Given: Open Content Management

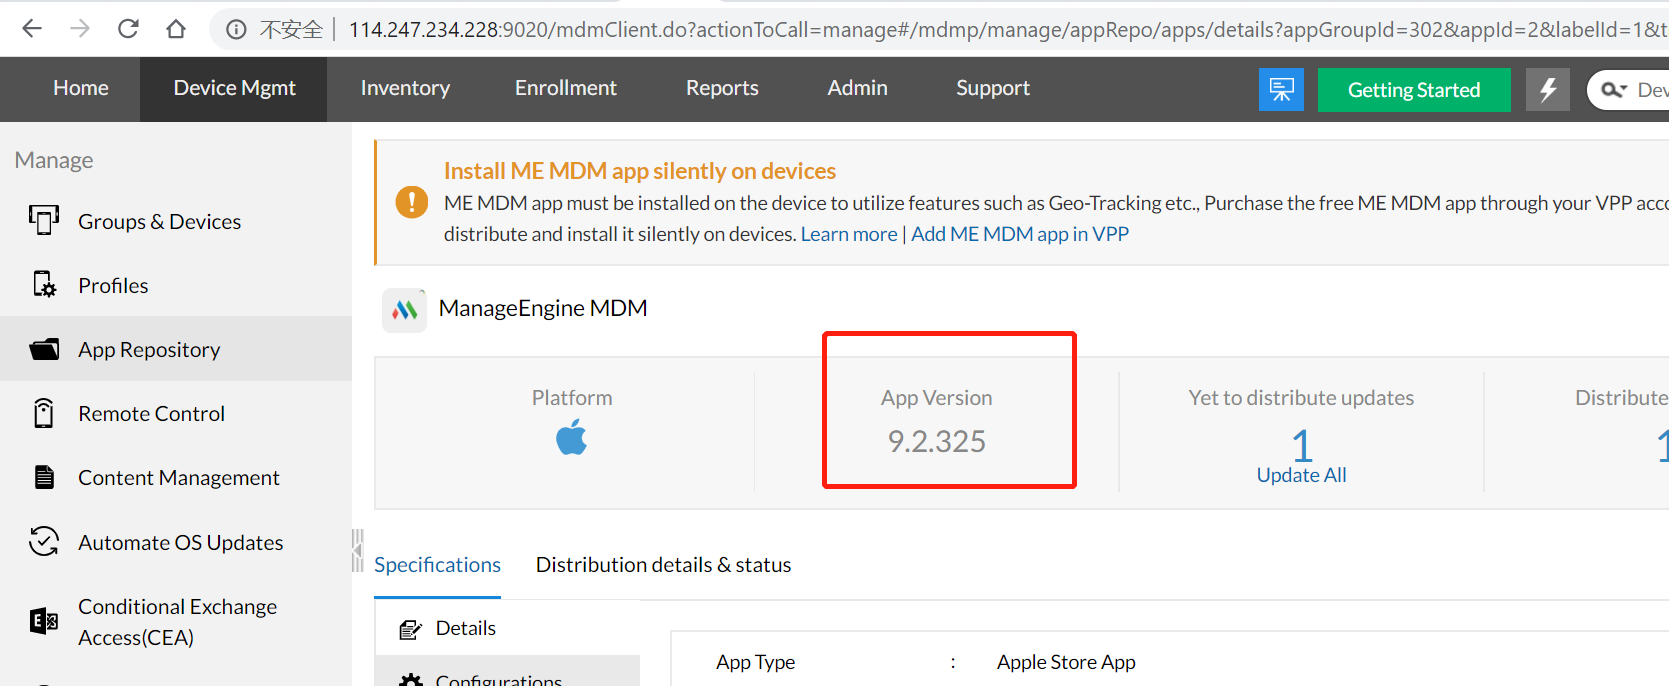Looking at the screenshot, I should click(179, 477).
